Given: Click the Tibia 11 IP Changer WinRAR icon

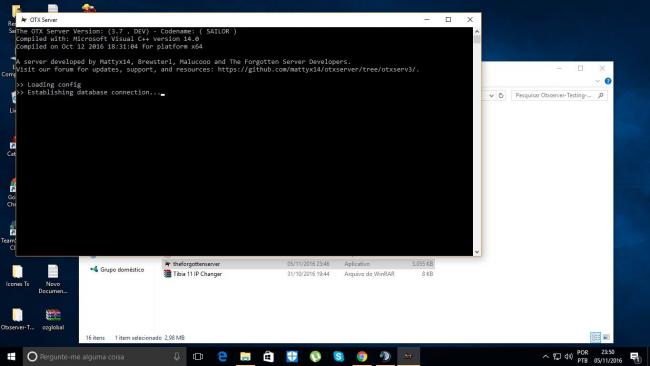Looking at the screenshot, I should pos(167,274).
